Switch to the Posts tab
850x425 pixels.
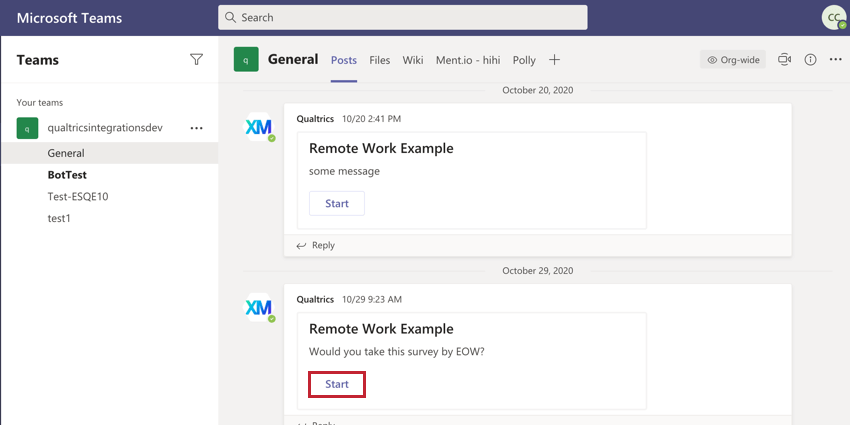pos(344,60)
